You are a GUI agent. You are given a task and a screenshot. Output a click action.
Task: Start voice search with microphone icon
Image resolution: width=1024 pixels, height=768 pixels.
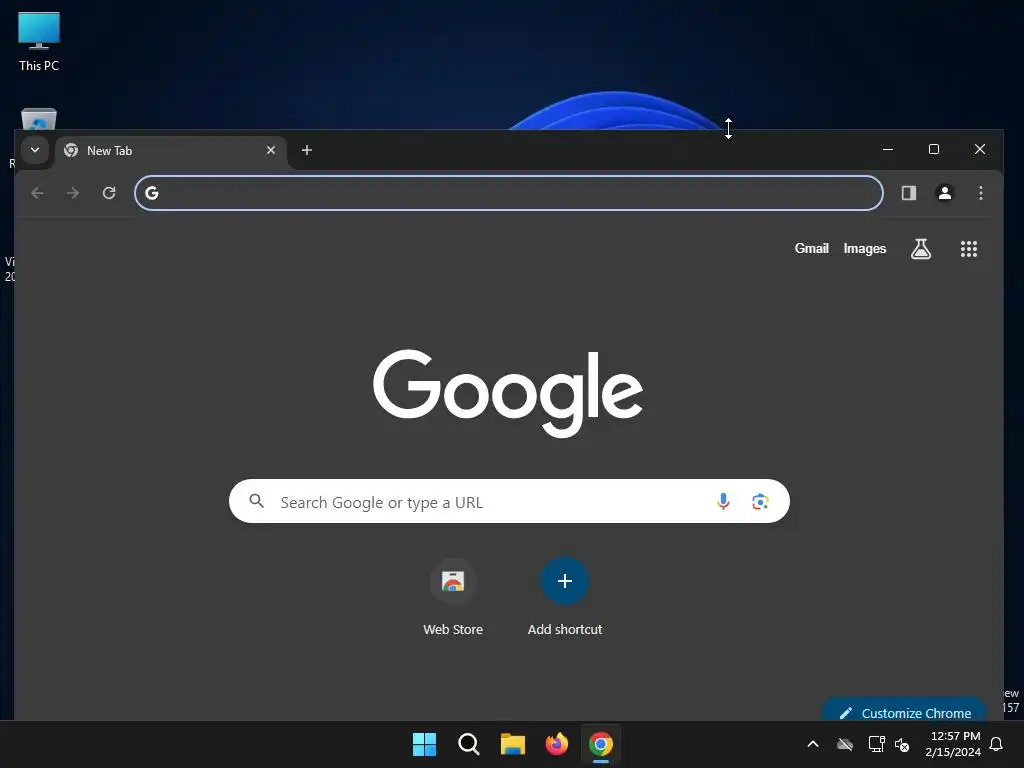pos(723,501)
